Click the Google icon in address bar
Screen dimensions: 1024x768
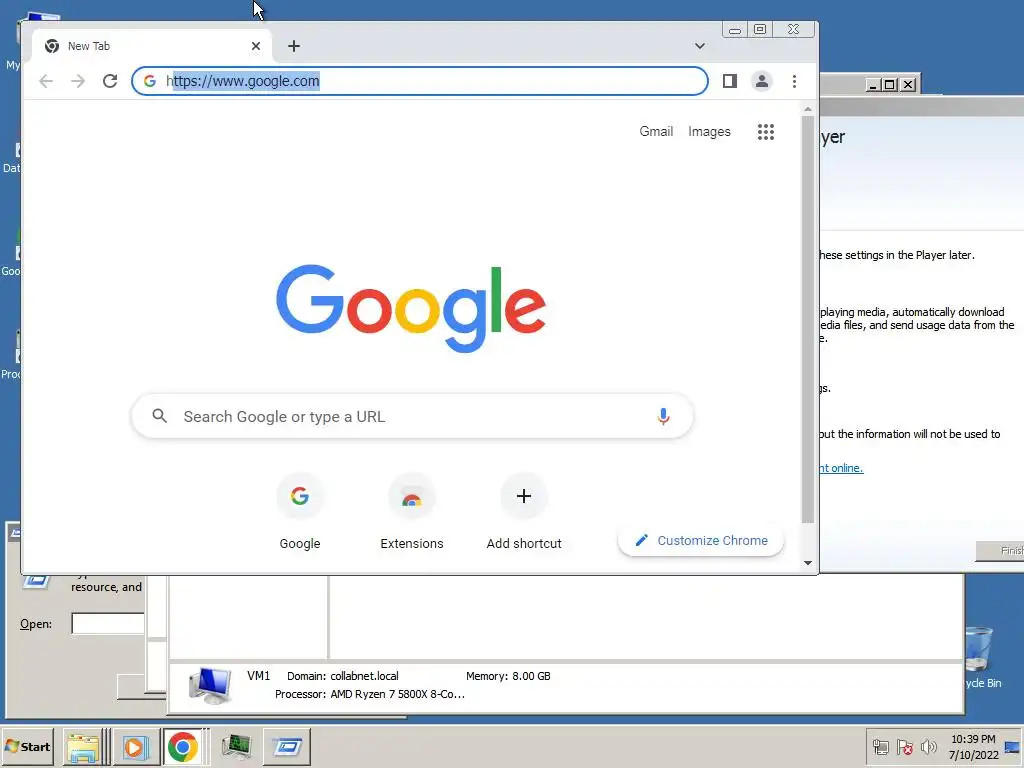click(150, 81)
